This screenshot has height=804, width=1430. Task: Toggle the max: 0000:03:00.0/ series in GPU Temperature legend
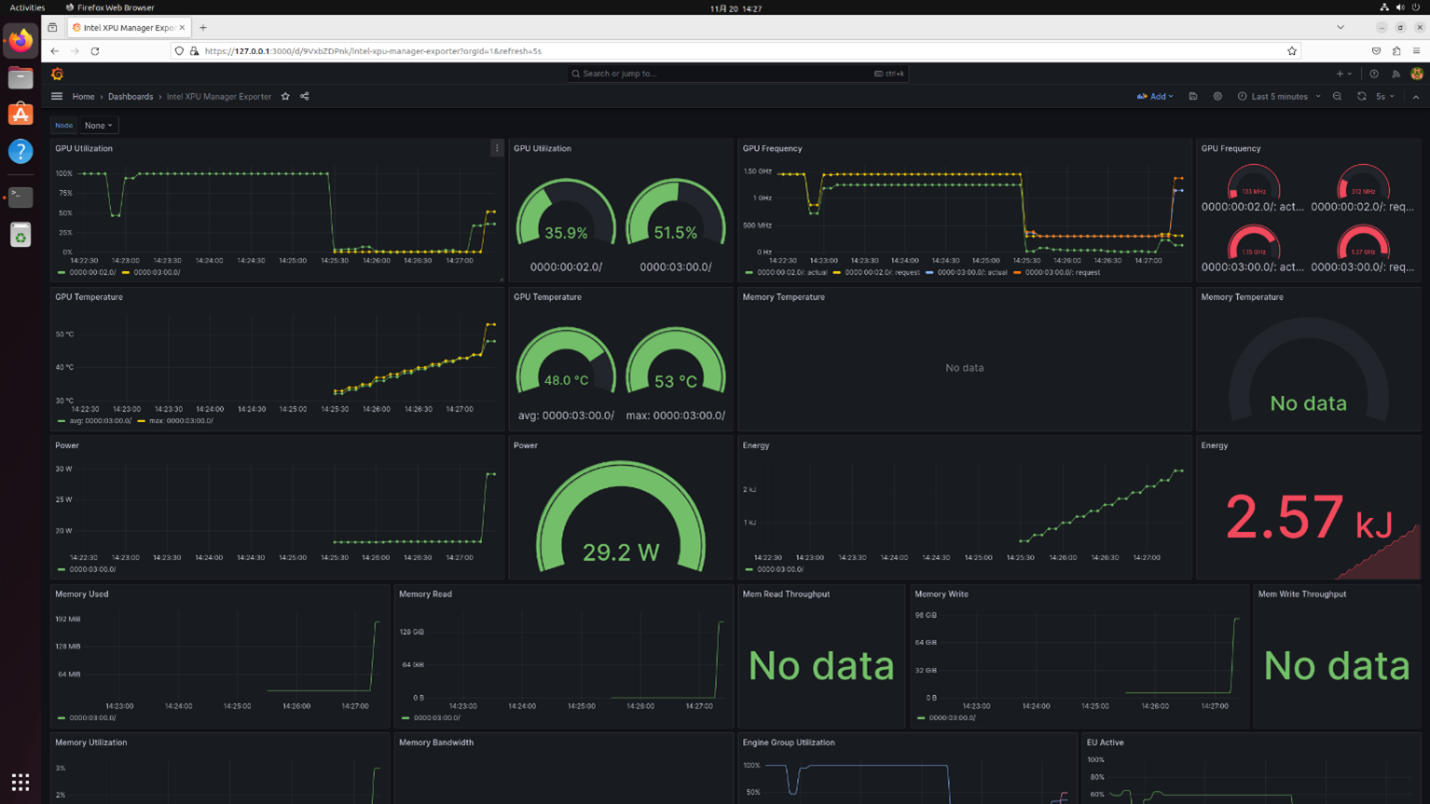click(176, 421)
